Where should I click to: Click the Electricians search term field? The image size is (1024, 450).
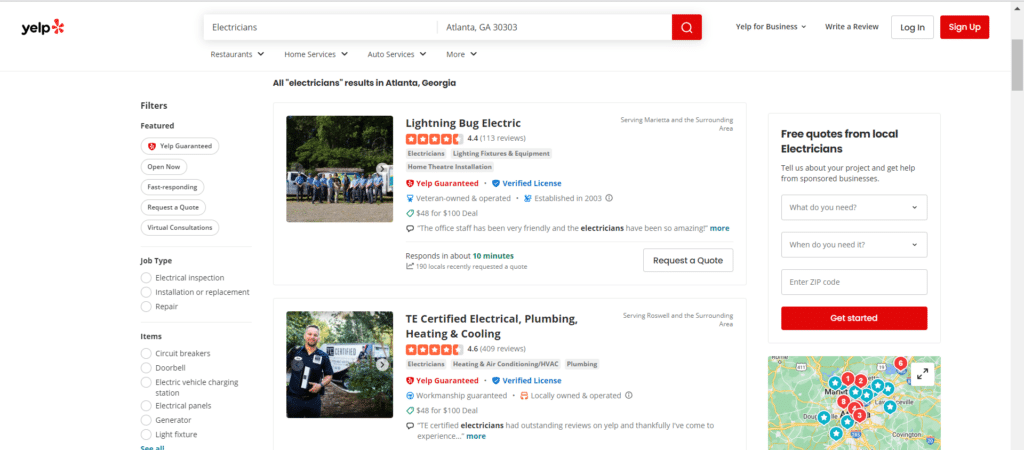pyautogui.click(x=320, y=27)
